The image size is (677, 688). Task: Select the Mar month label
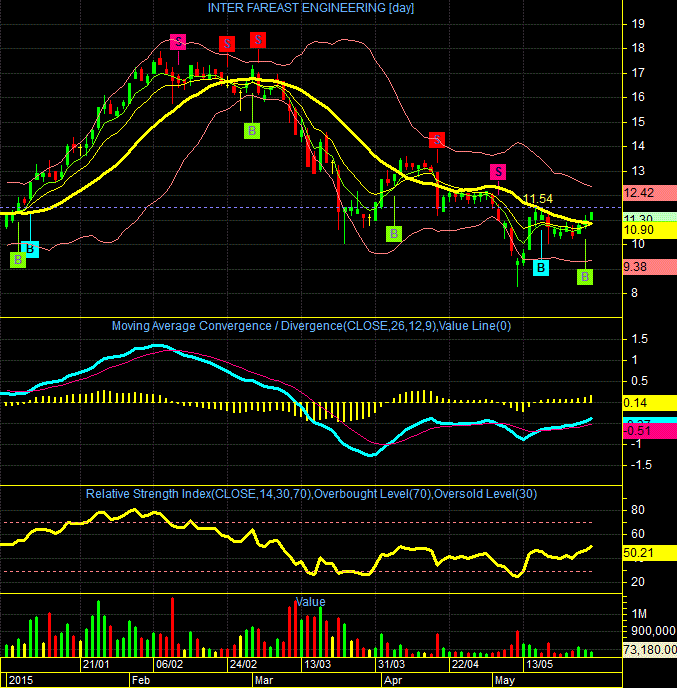pyautogui.click(x=264, y=680)
